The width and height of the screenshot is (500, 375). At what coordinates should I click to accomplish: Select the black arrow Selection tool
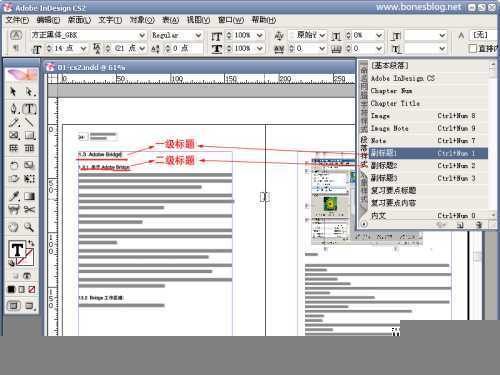pos(13,91)
